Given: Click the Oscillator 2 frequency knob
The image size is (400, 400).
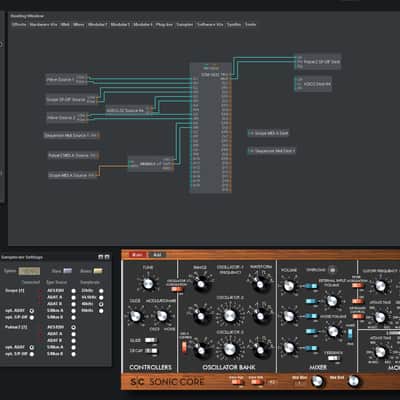Looking at the screenshot, I should click(x=229, y=315).
